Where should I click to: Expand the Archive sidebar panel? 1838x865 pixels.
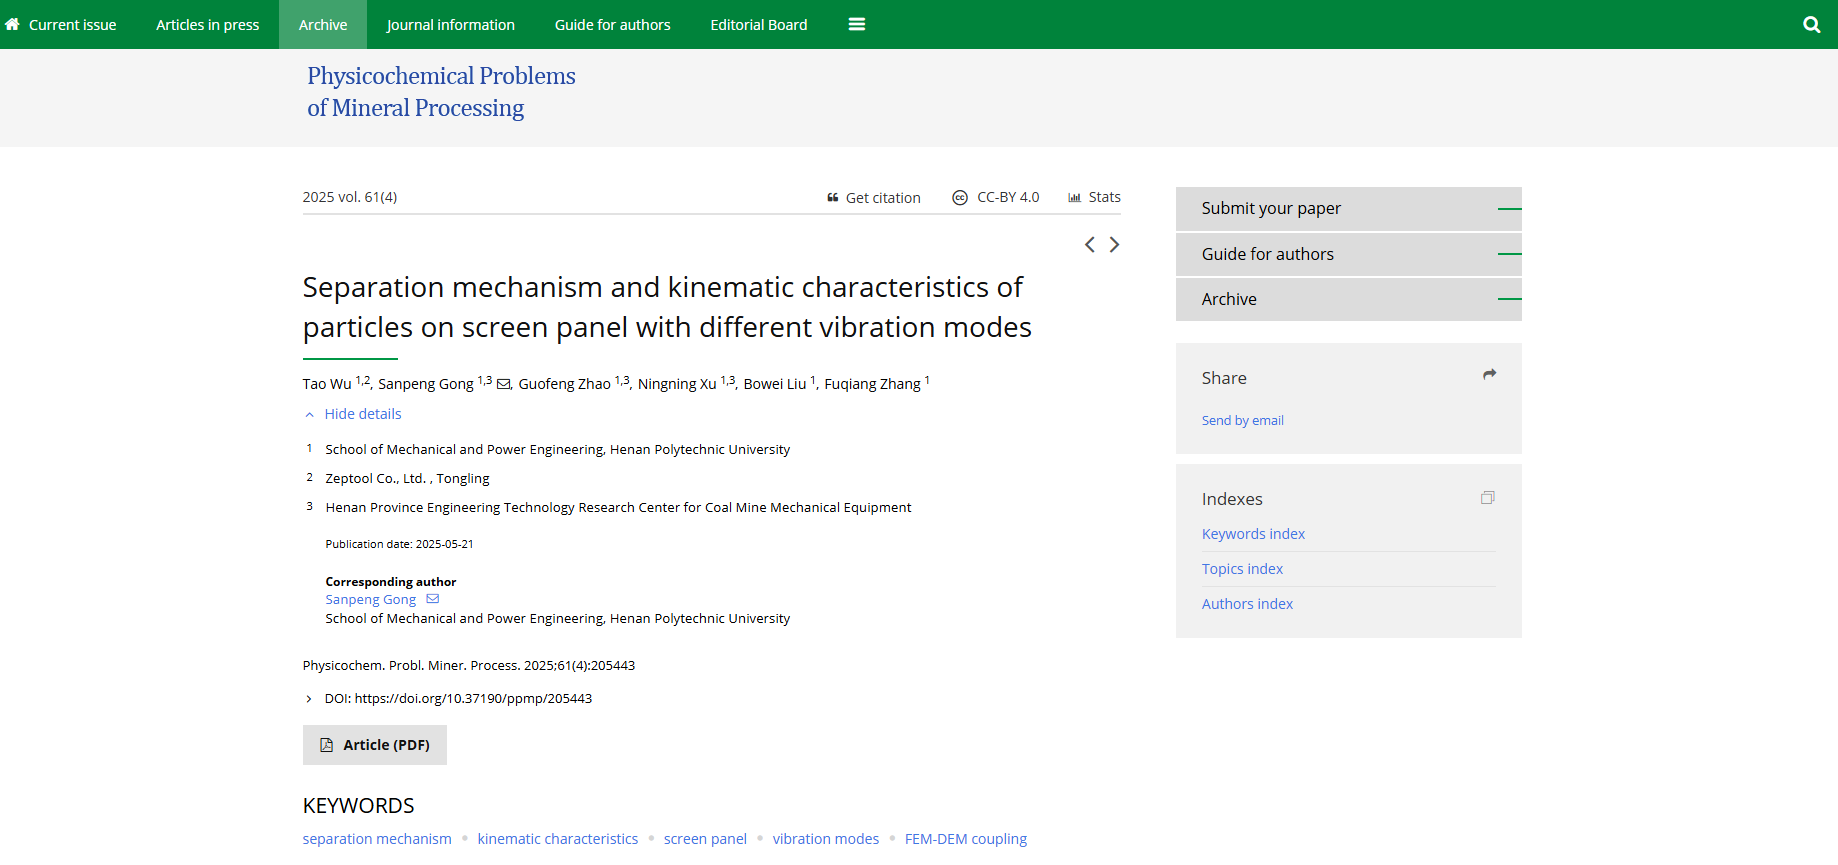[1348, 299]
